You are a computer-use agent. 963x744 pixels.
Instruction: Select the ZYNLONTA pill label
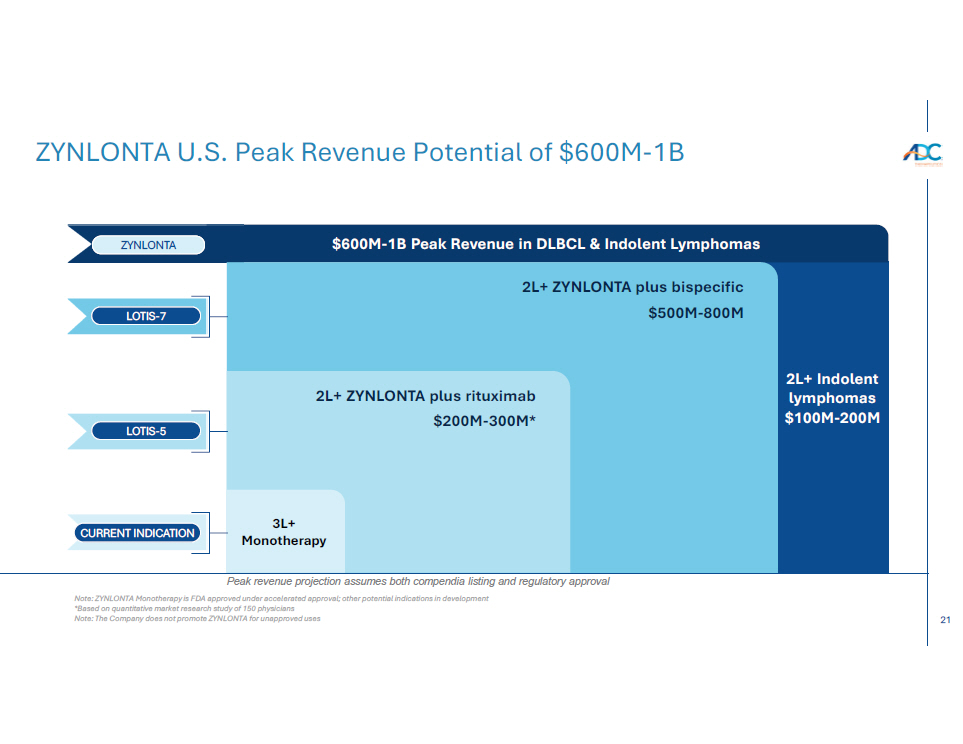[148, 245]
